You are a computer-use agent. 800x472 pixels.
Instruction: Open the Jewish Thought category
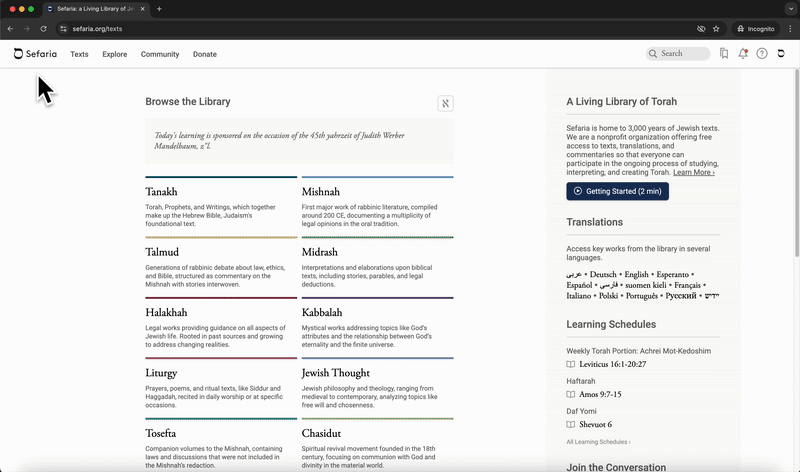336,373
